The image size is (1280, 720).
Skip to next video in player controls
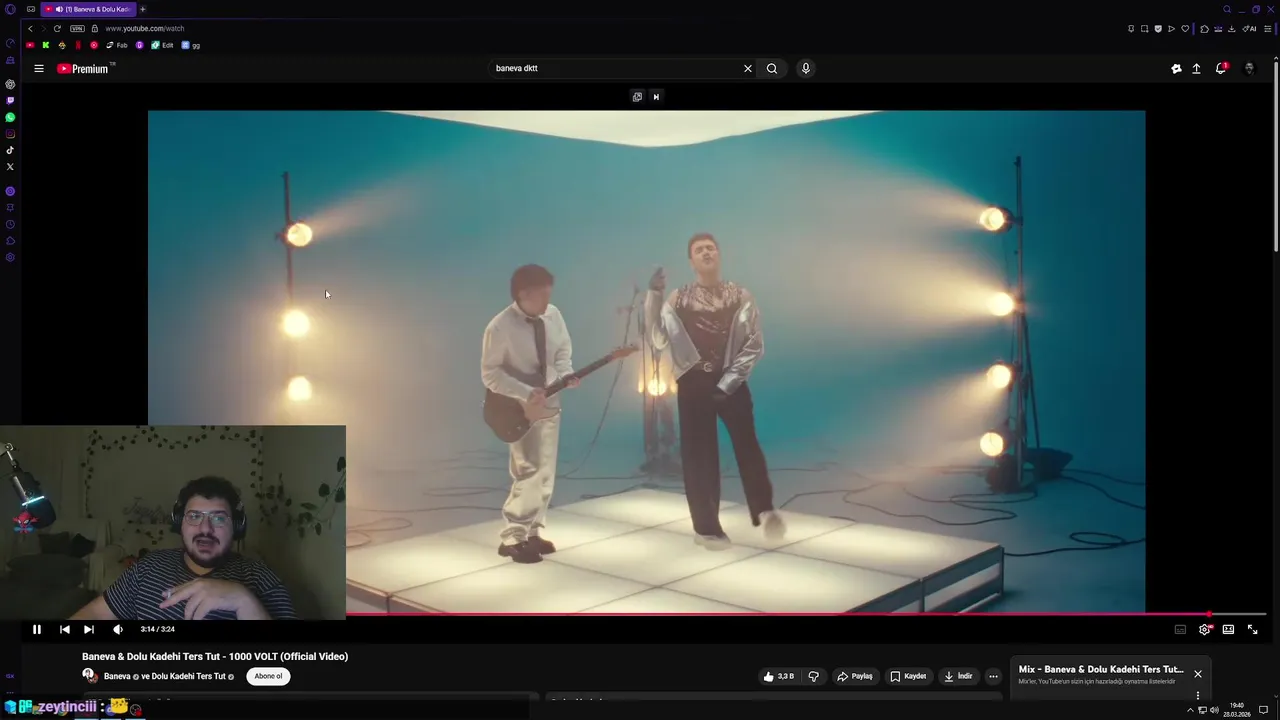(x=89, y=629)
